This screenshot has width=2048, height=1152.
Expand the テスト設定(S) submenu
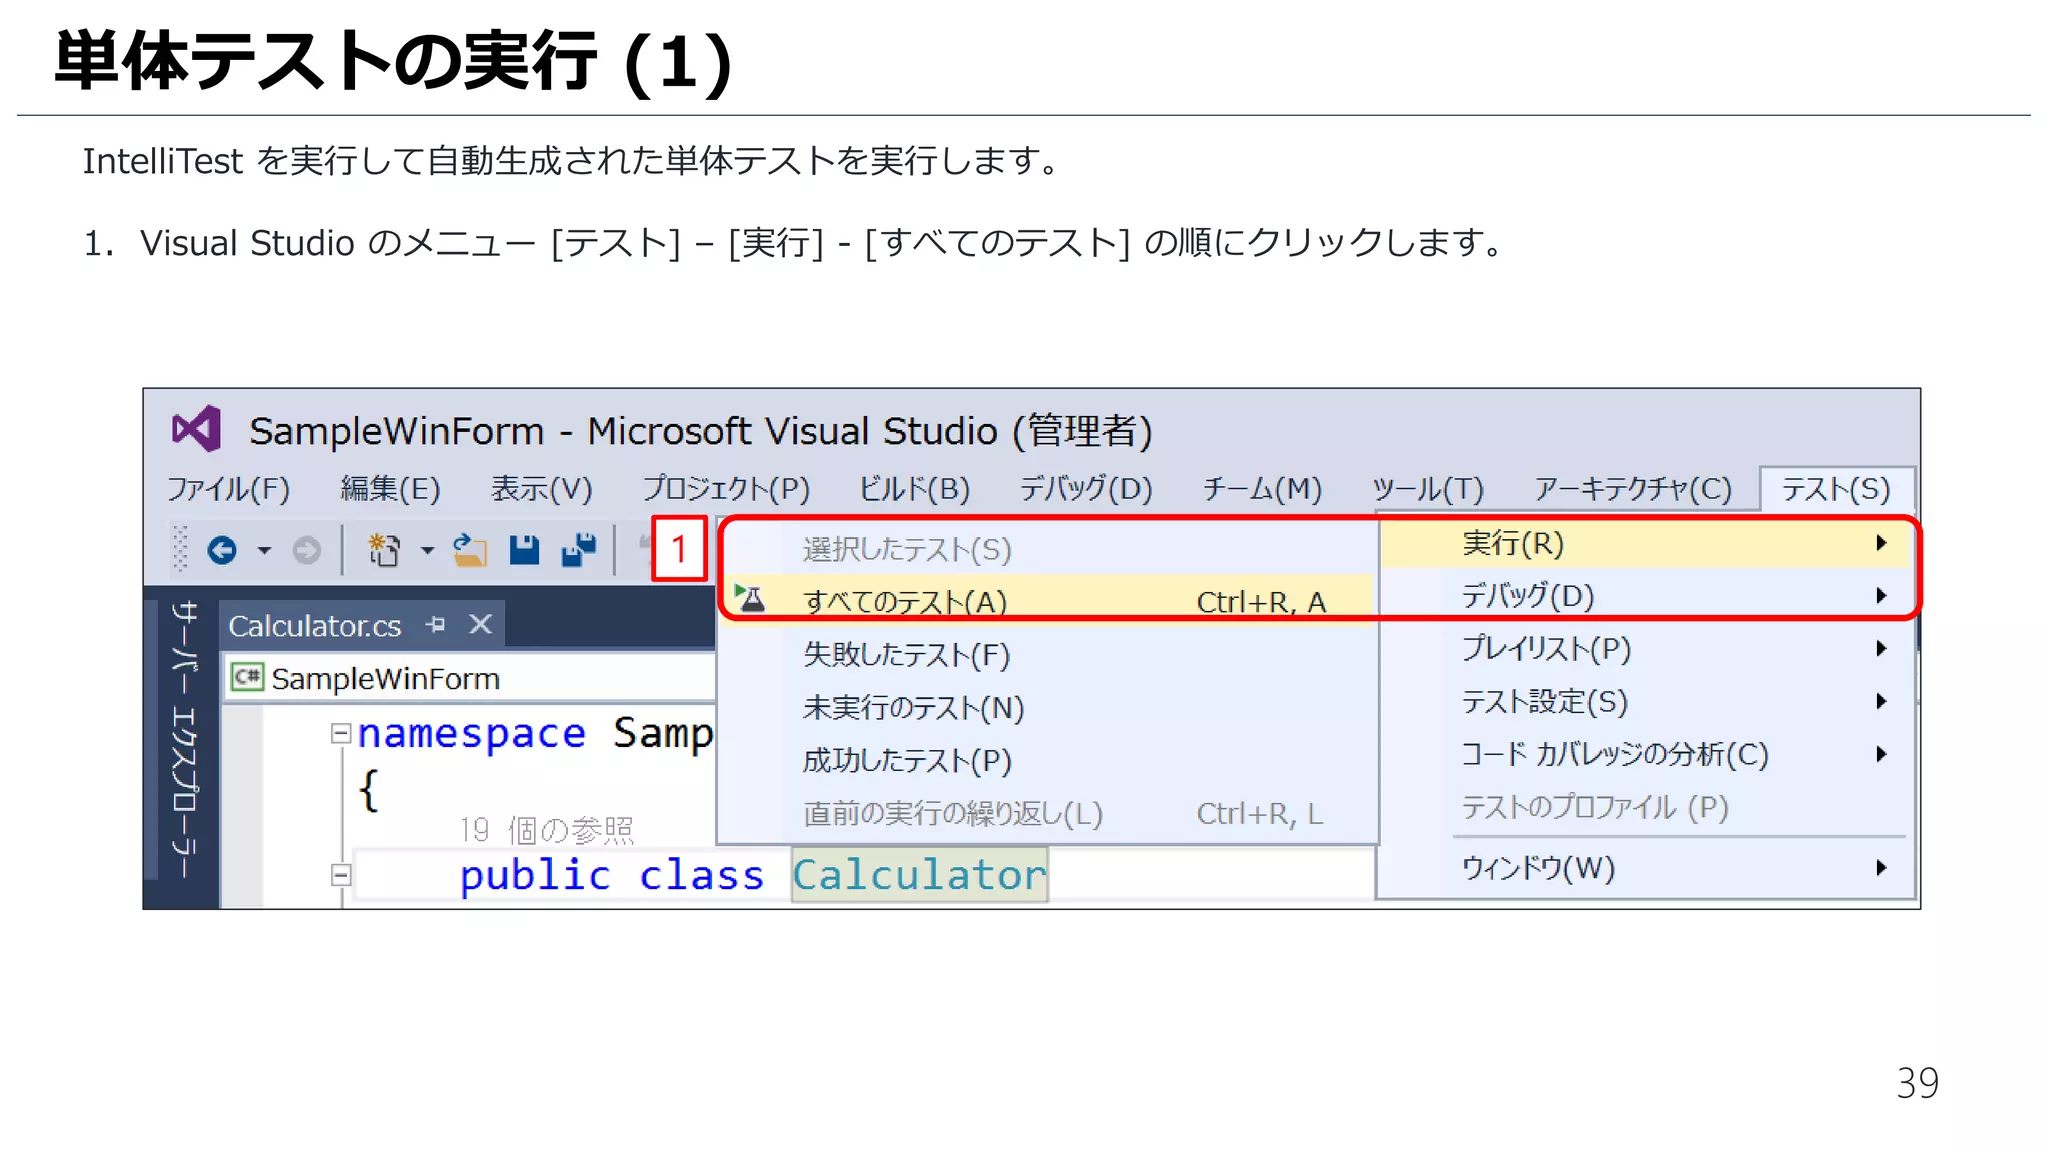click(1646, 702)
